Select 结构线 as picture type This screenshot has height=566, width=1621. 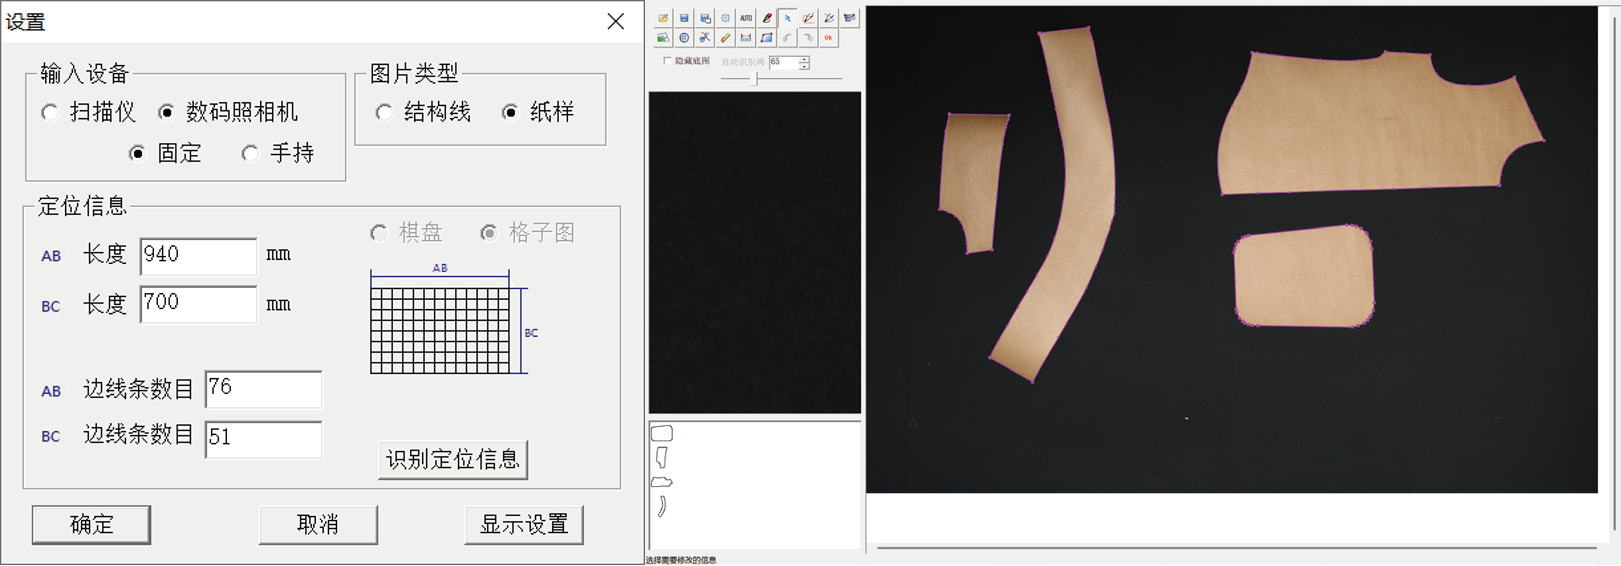tap(384, 113)
